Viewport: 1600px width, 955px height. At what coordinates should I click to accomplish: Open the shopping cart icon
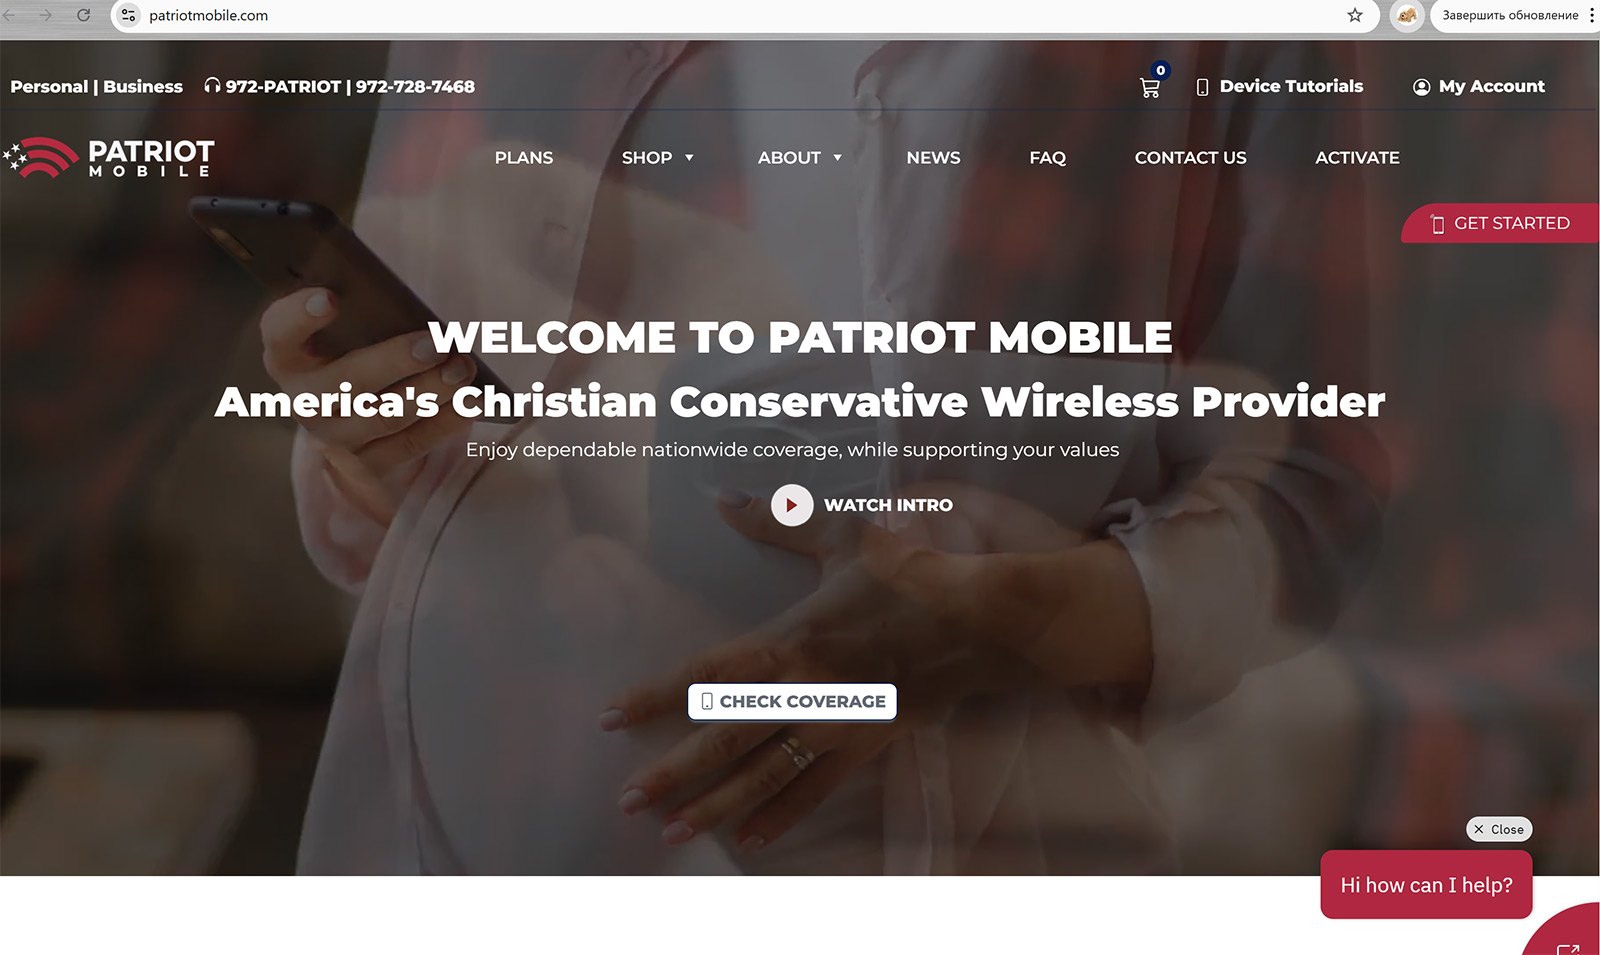pyautogui.click(x=1150, y=87)
